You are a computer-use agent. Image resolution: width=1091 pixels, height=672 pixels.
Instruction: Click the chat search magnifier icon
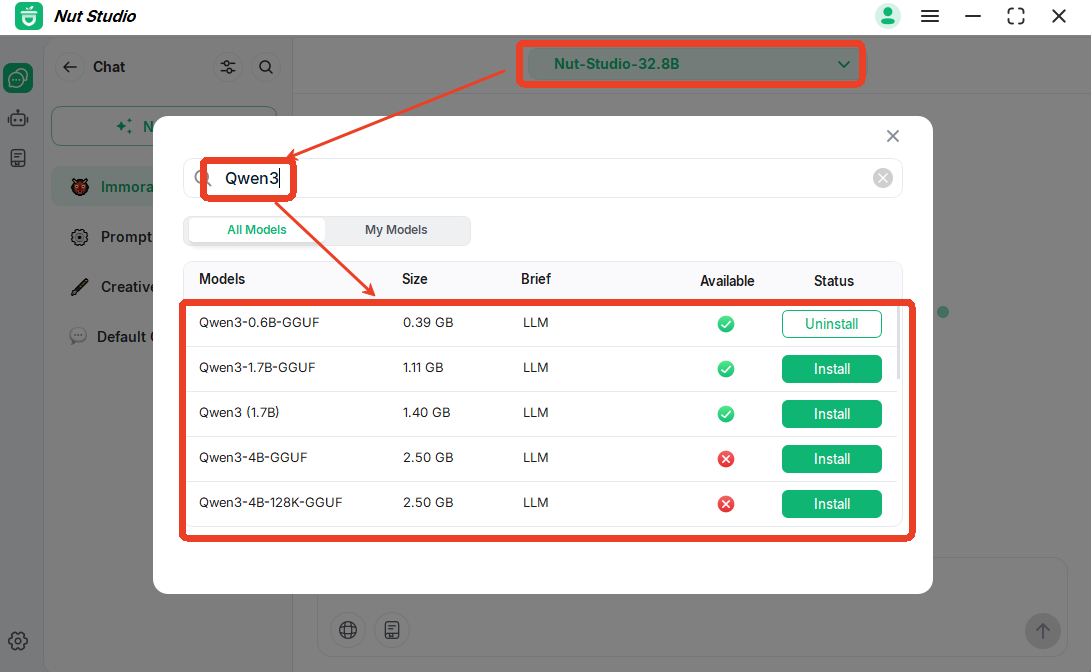pos(266,67)
